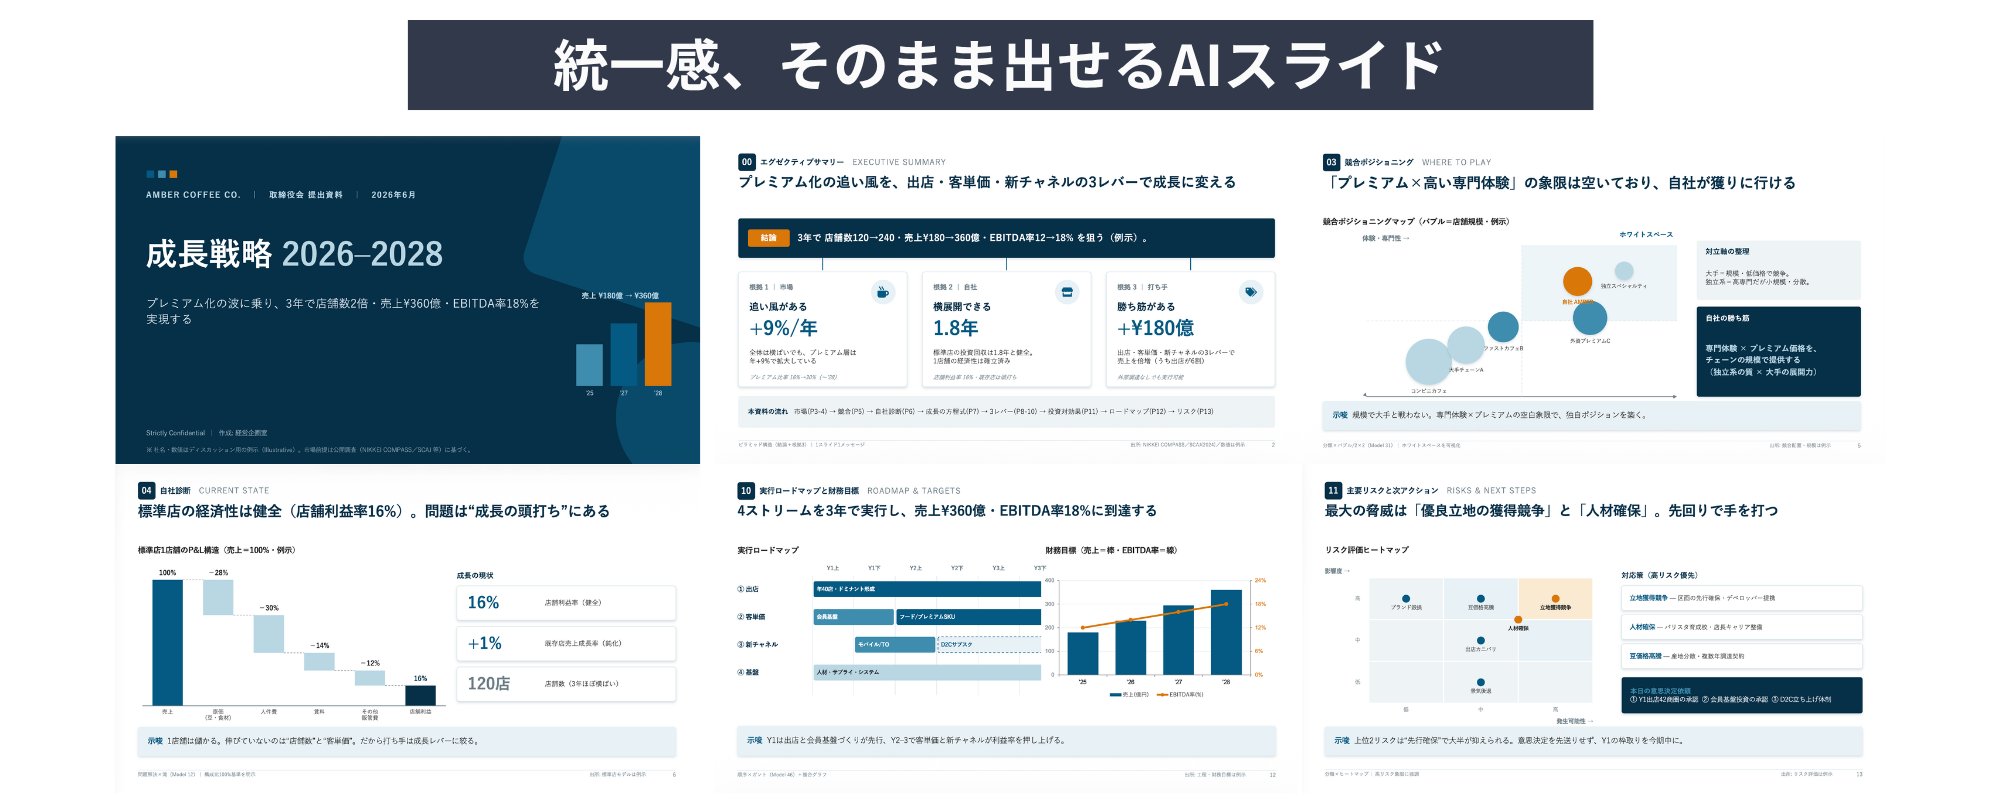This screenshot has height=800, width=2000.
Task: Click the 03 number badge on the Where to Play slide
Action: point(1331,162)
